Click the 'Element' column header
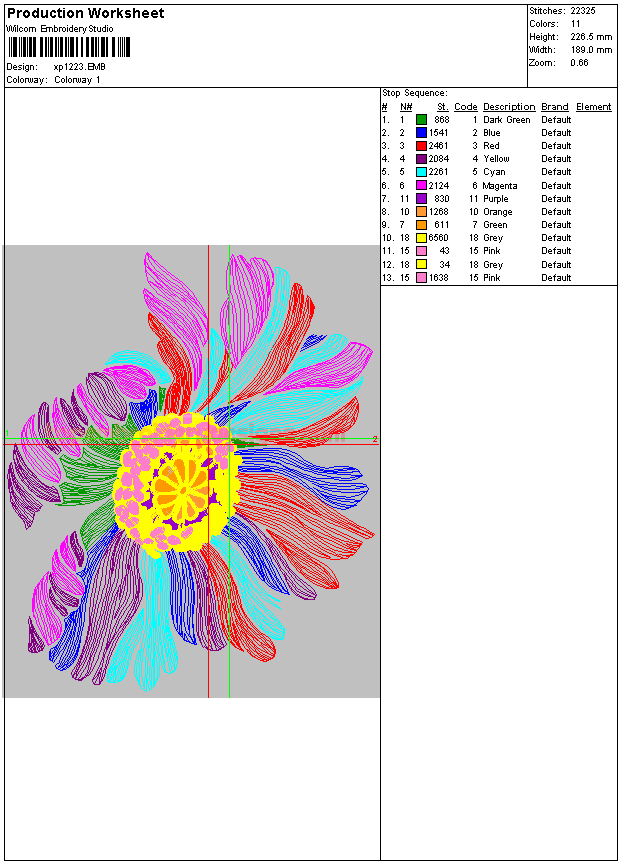The width and height of the screenshot is (620, 861). click(594, 107)
